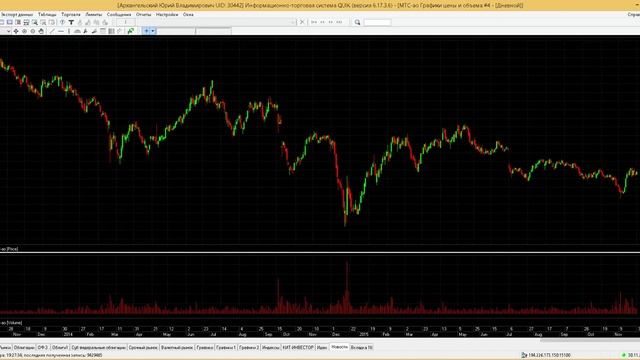The image size is (640, 360).
Task: Select the horizontal line drawing tool
Action: point(61,31)
